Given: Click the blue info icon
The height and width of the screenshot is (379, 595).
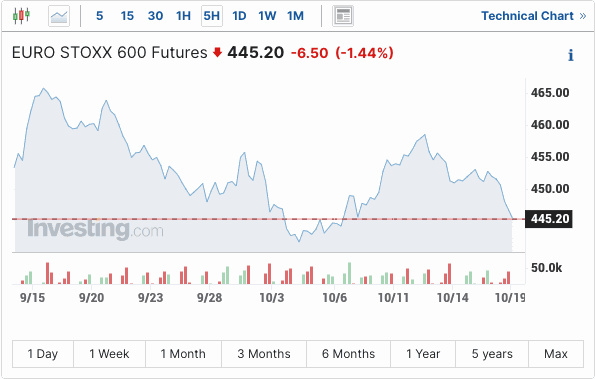Looking at the screenshot, I should click(x=570, y=55).
